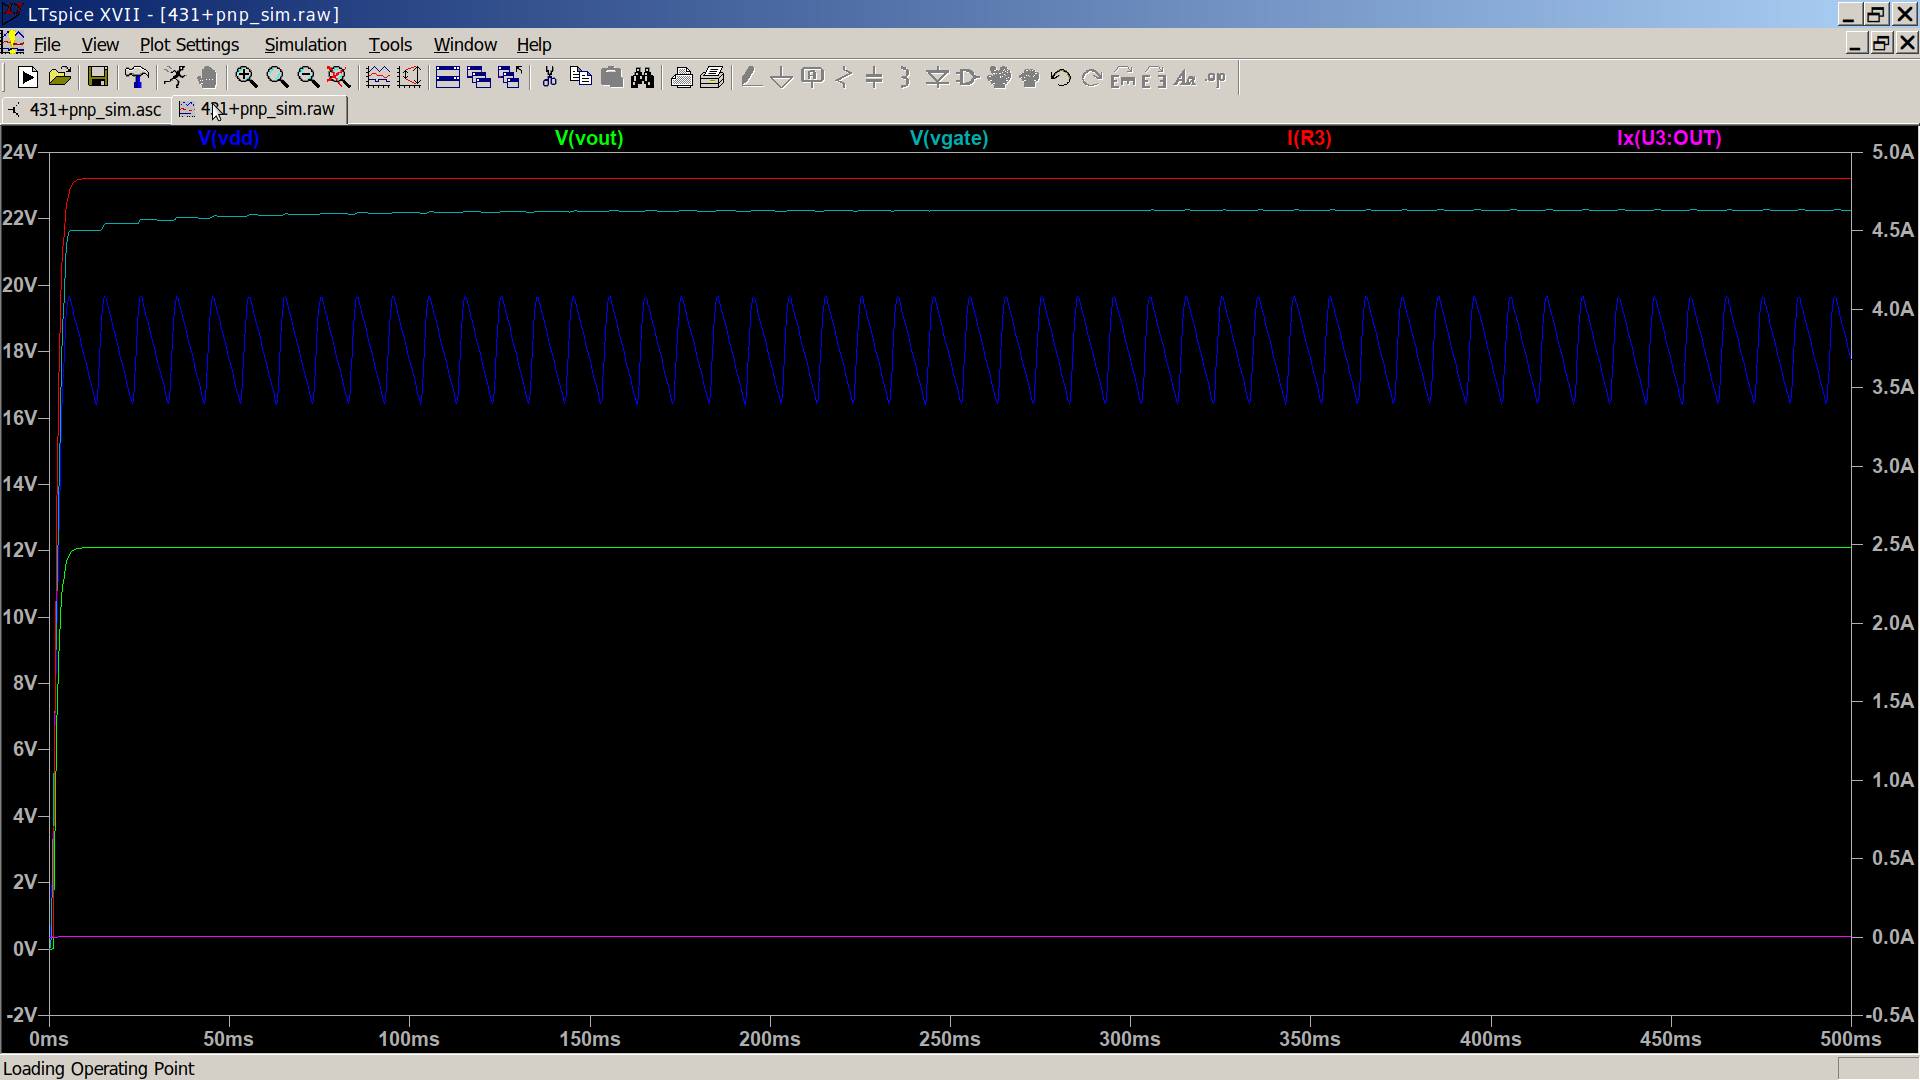This screenshot has width=1920, height=1080.
Task: Click the Ix(U3:OUT) trace label
Action: (x=1669, y=138)
